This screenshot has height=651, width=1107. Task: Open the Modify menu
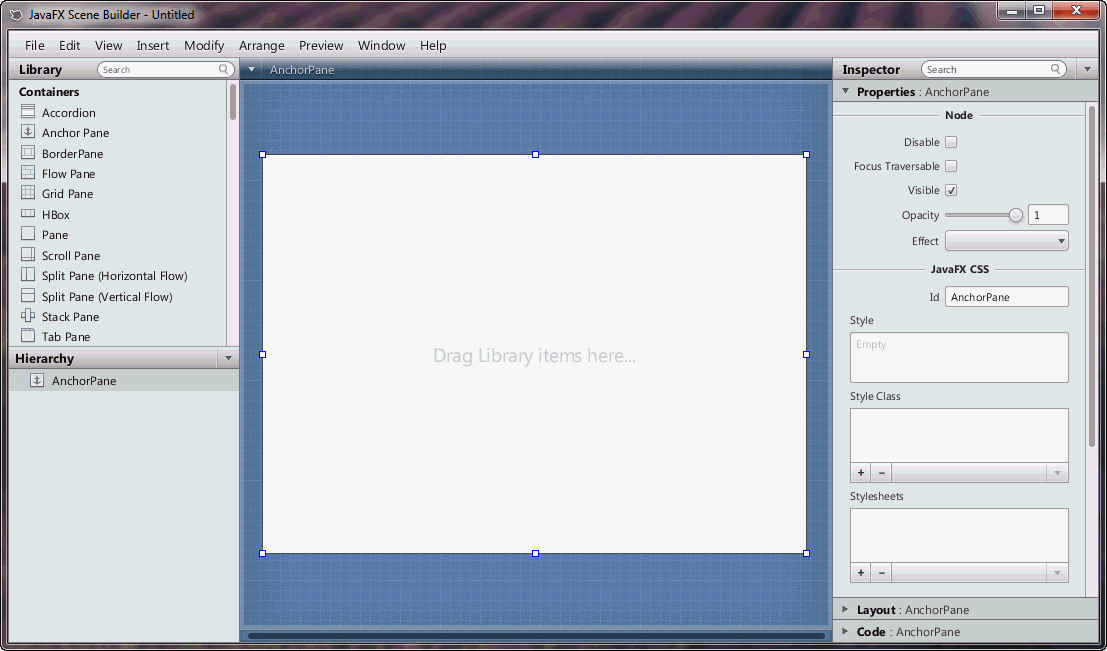click(x=204, y=45)
